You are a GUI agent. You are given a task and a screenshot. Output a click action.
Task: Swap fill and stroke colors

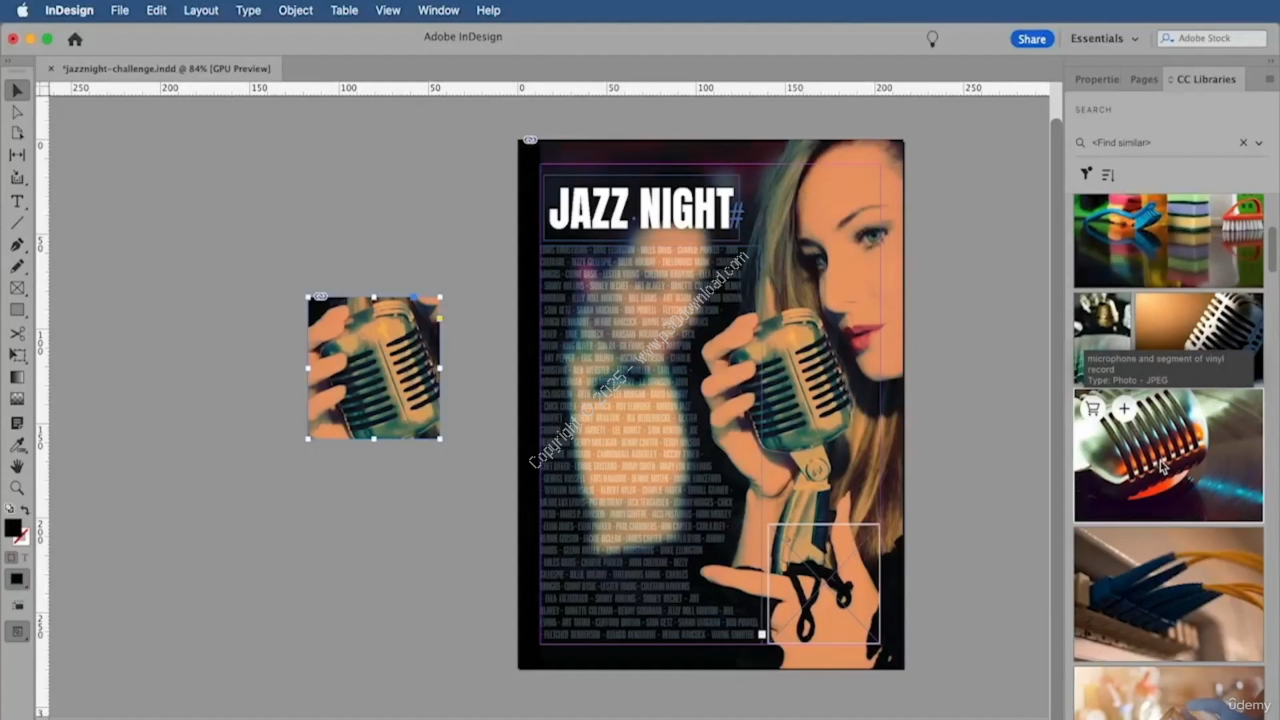pos(26,510)
